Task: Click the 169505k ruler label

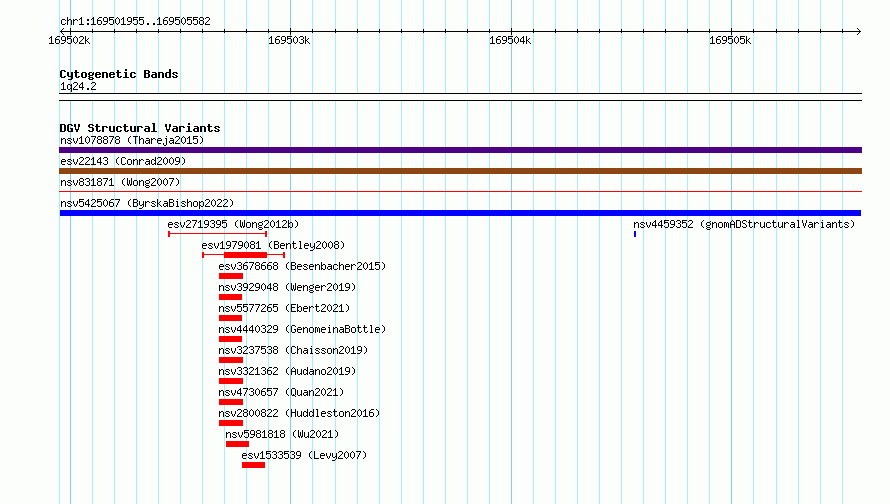Action: 730,40
